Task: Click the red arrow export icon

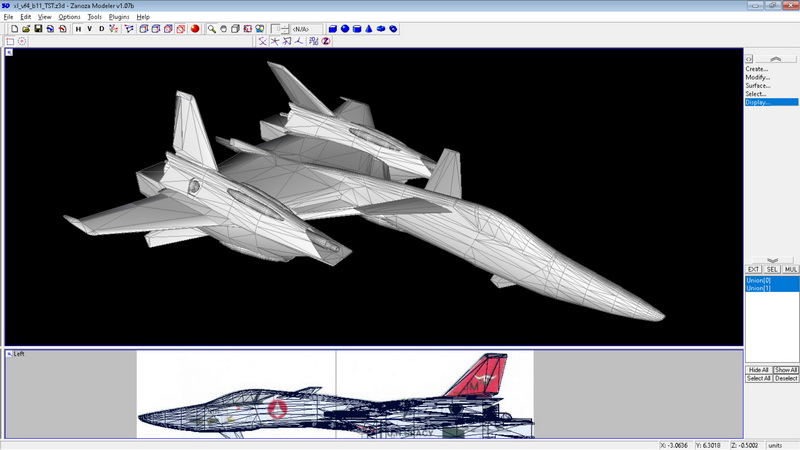Action: [62, 29]
